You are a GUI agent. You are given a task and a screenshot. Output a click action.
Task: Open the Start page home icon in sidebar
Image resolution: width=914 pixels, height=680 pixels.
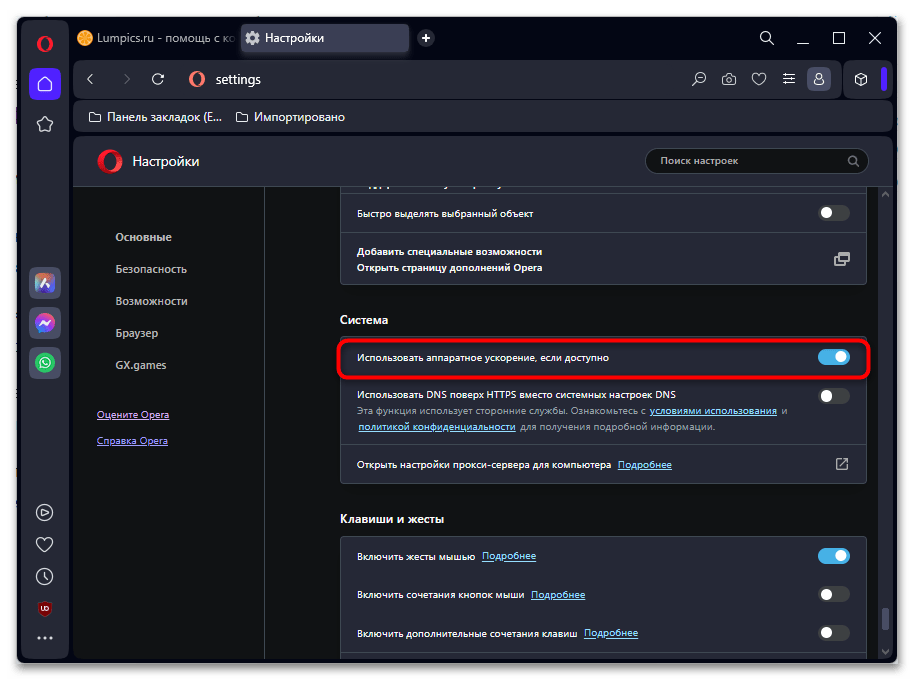click(45, 84)
